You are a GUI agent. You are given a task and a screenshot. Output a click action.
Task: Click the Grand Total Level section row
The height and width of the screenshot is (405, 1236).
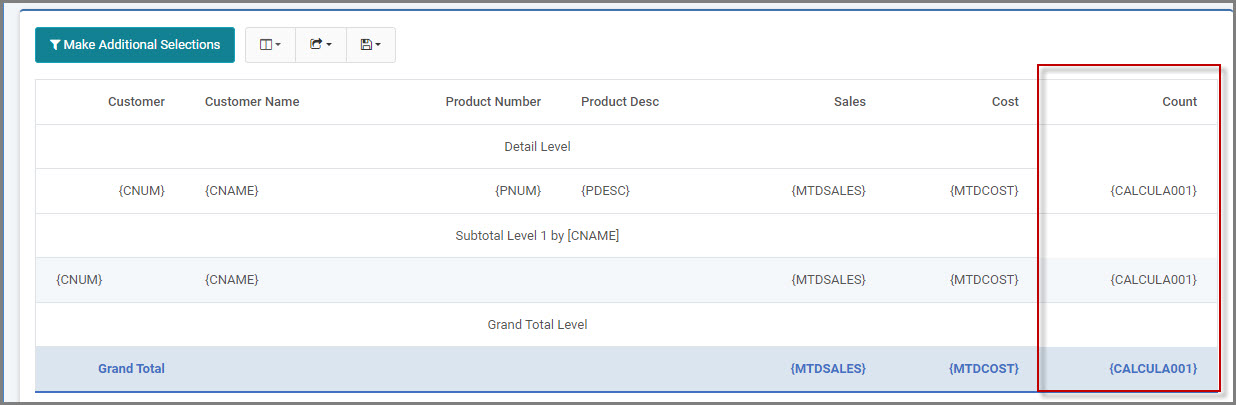(627, 325)
